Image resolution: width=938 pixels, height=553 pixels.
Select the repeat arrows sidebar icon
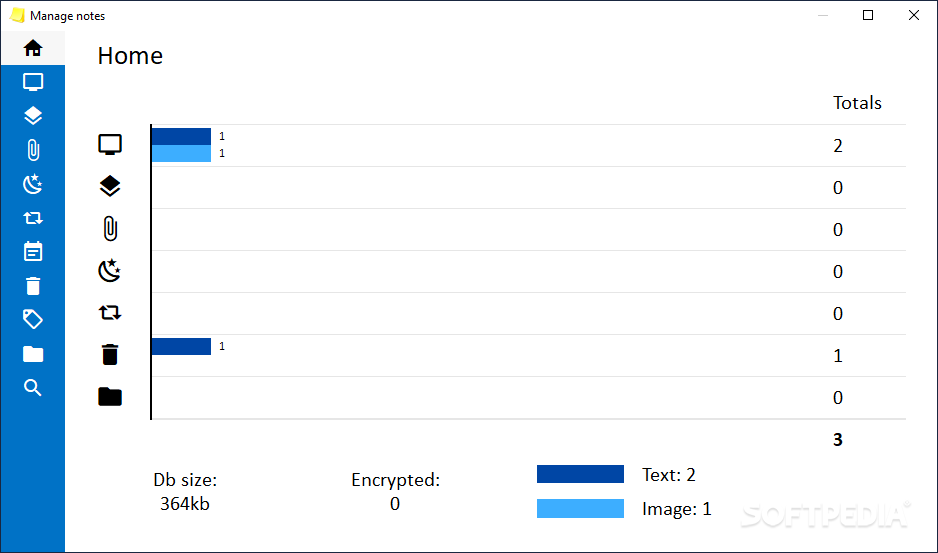(x=33, y=218)
